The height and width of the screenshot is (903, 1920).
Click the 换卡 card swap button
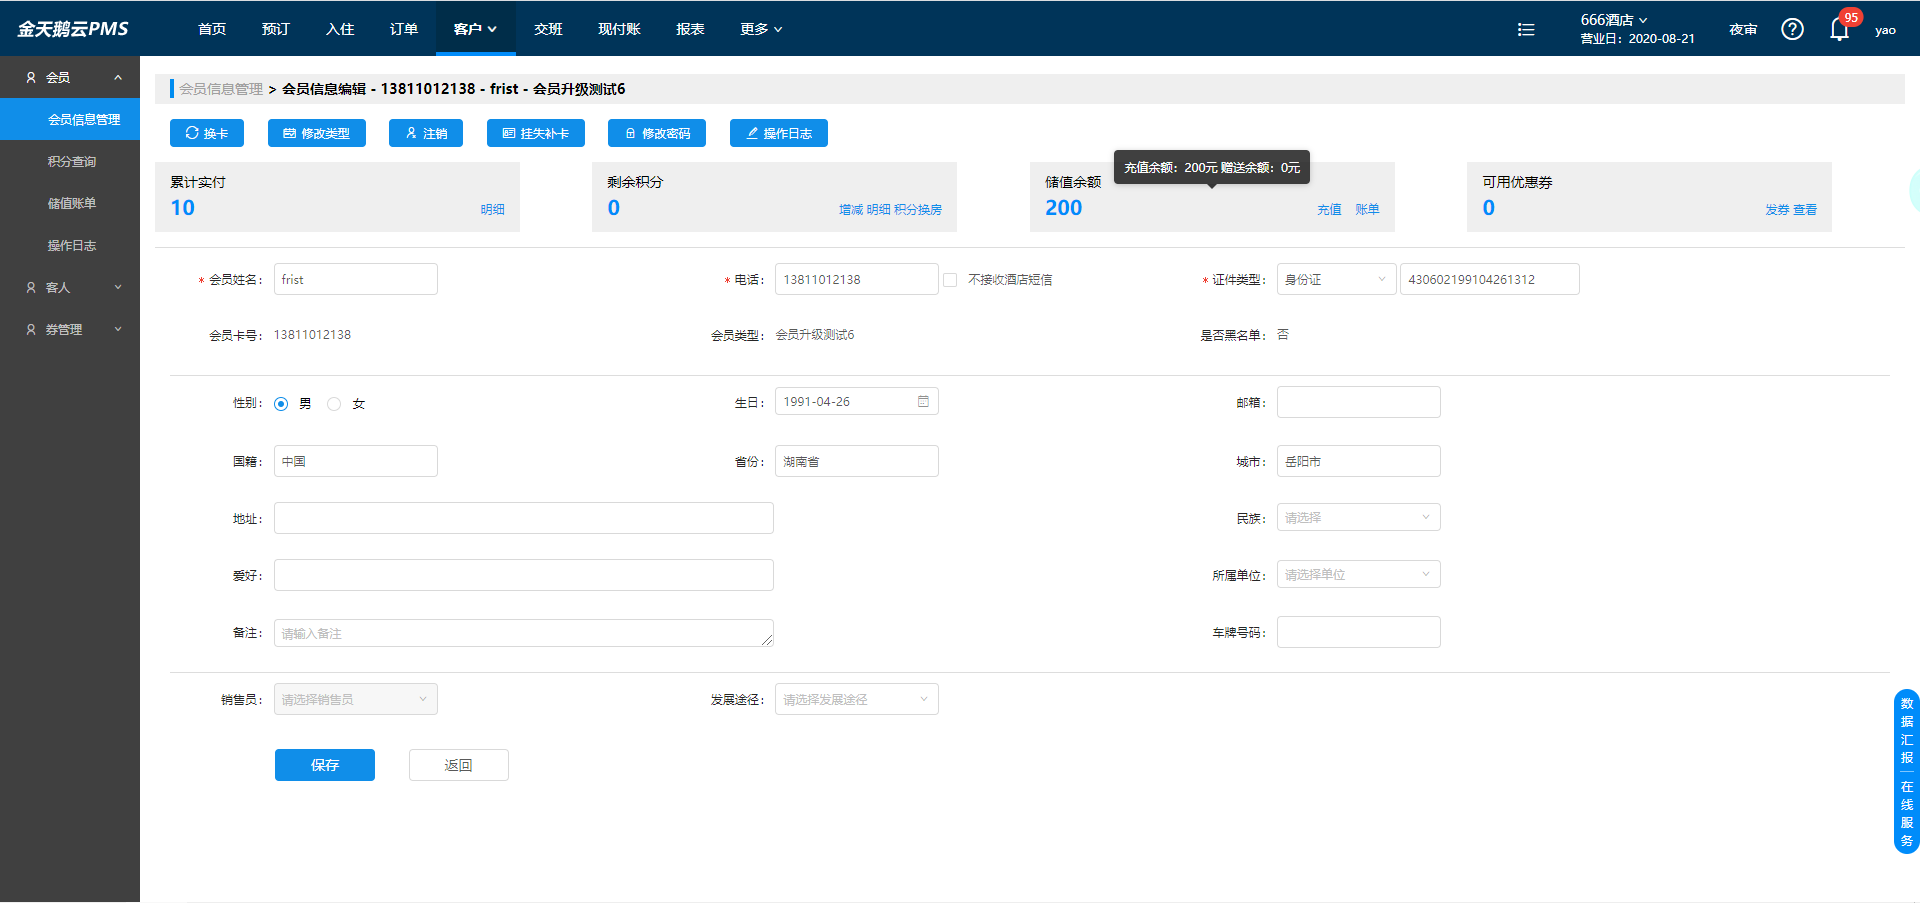(207, 133)
